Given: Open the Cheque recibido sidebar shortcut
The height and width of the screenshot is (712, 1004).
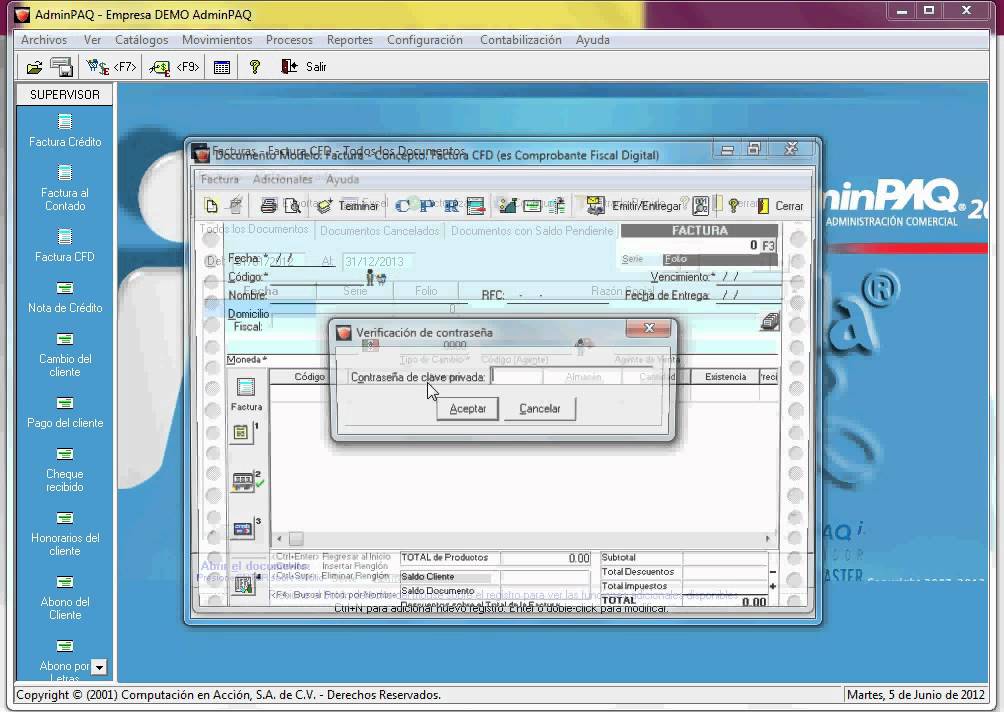Looking at the screenshot, I should [x=65, y=471].
